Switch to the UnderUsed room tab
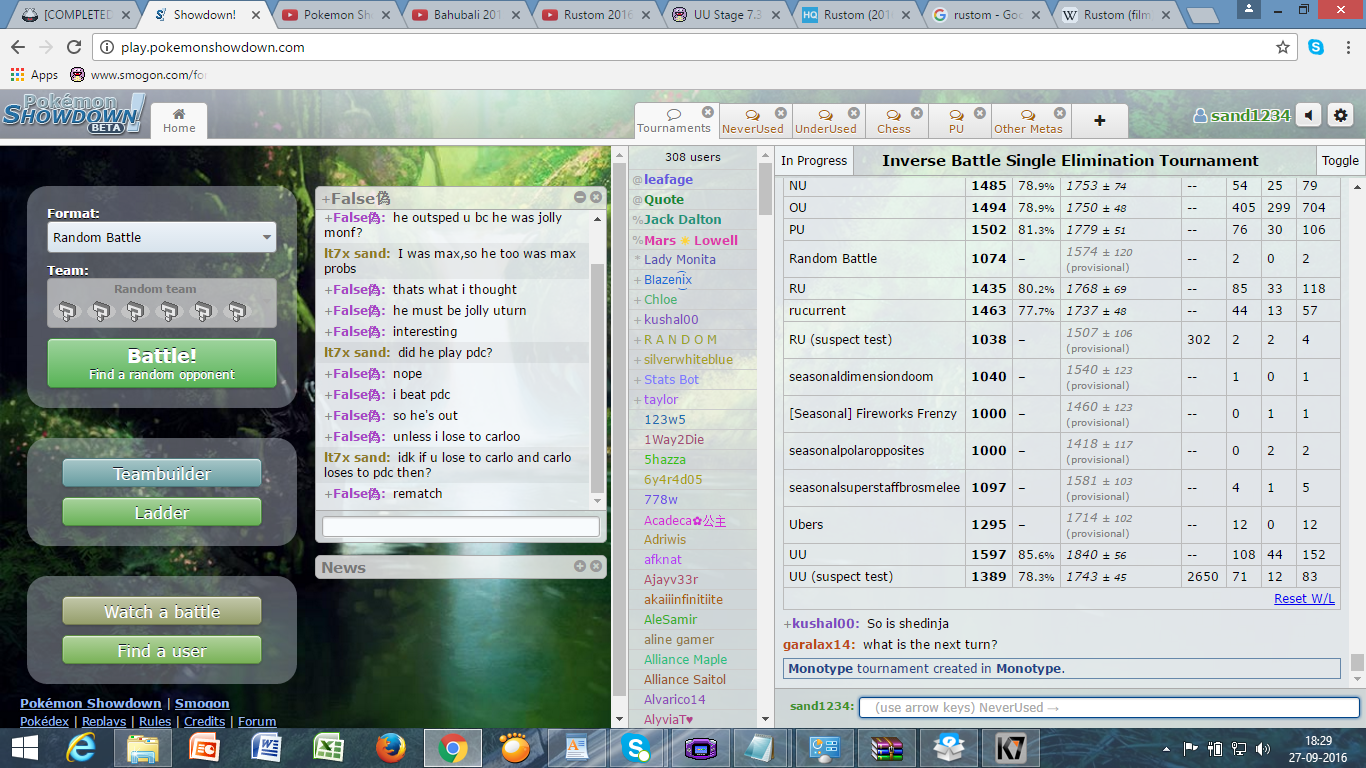This screenshot has height=768, width=1366. pos(826,120)
